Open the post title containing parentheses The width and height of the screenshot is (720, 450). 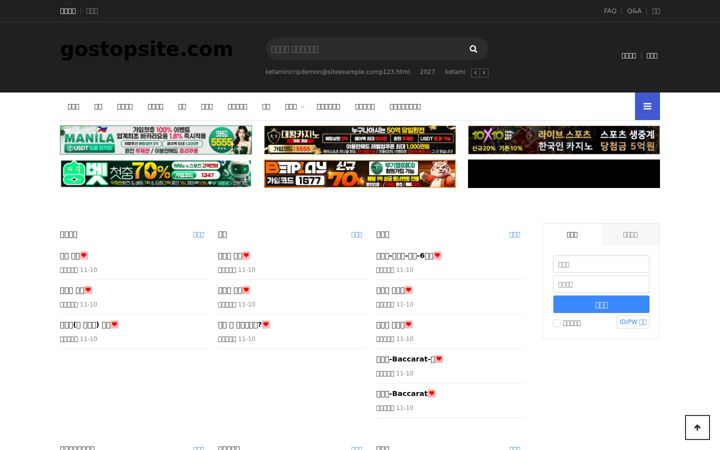tap(85, 325)
